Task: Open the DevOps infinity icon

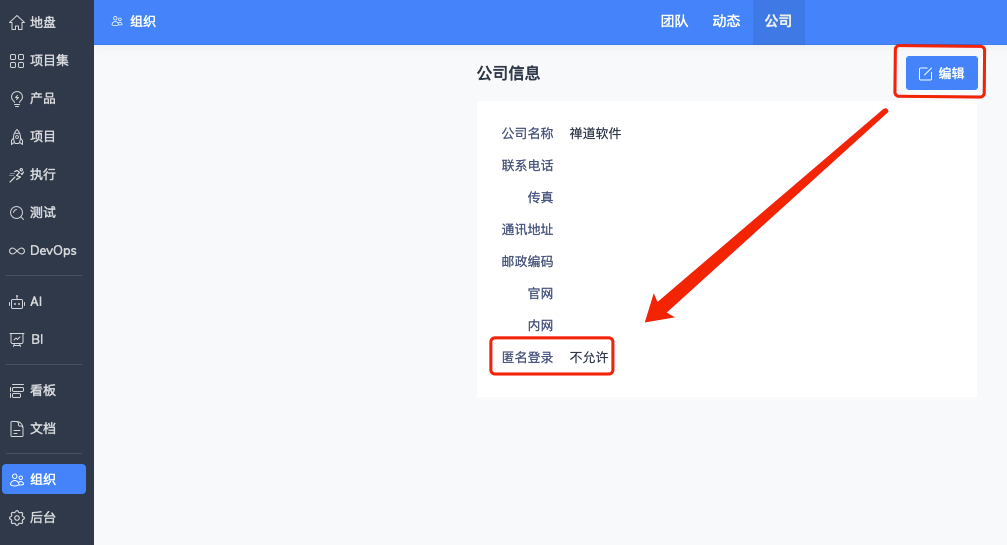Action: (x=17, y=250)
